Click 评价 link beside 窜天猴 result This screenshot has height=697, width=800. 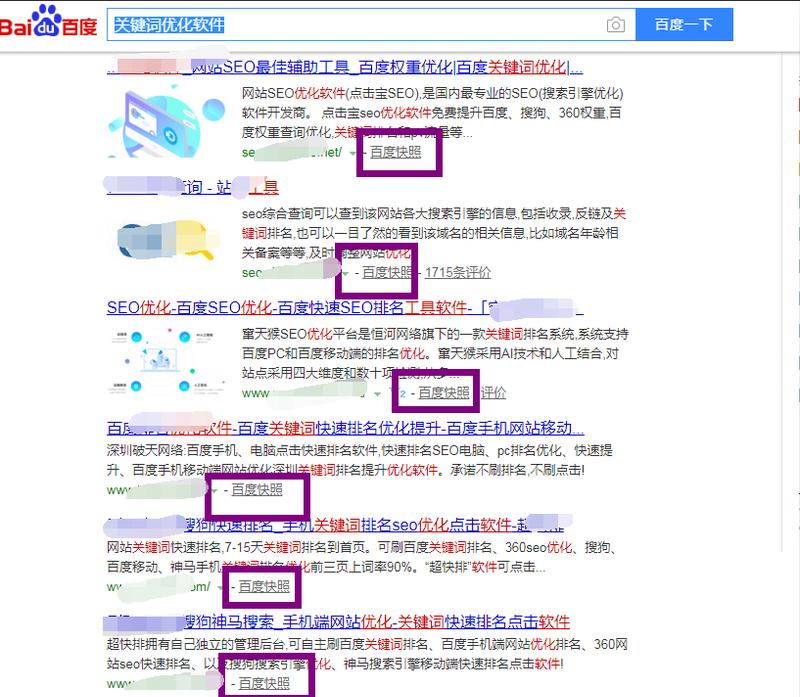(x=493, y=392)
